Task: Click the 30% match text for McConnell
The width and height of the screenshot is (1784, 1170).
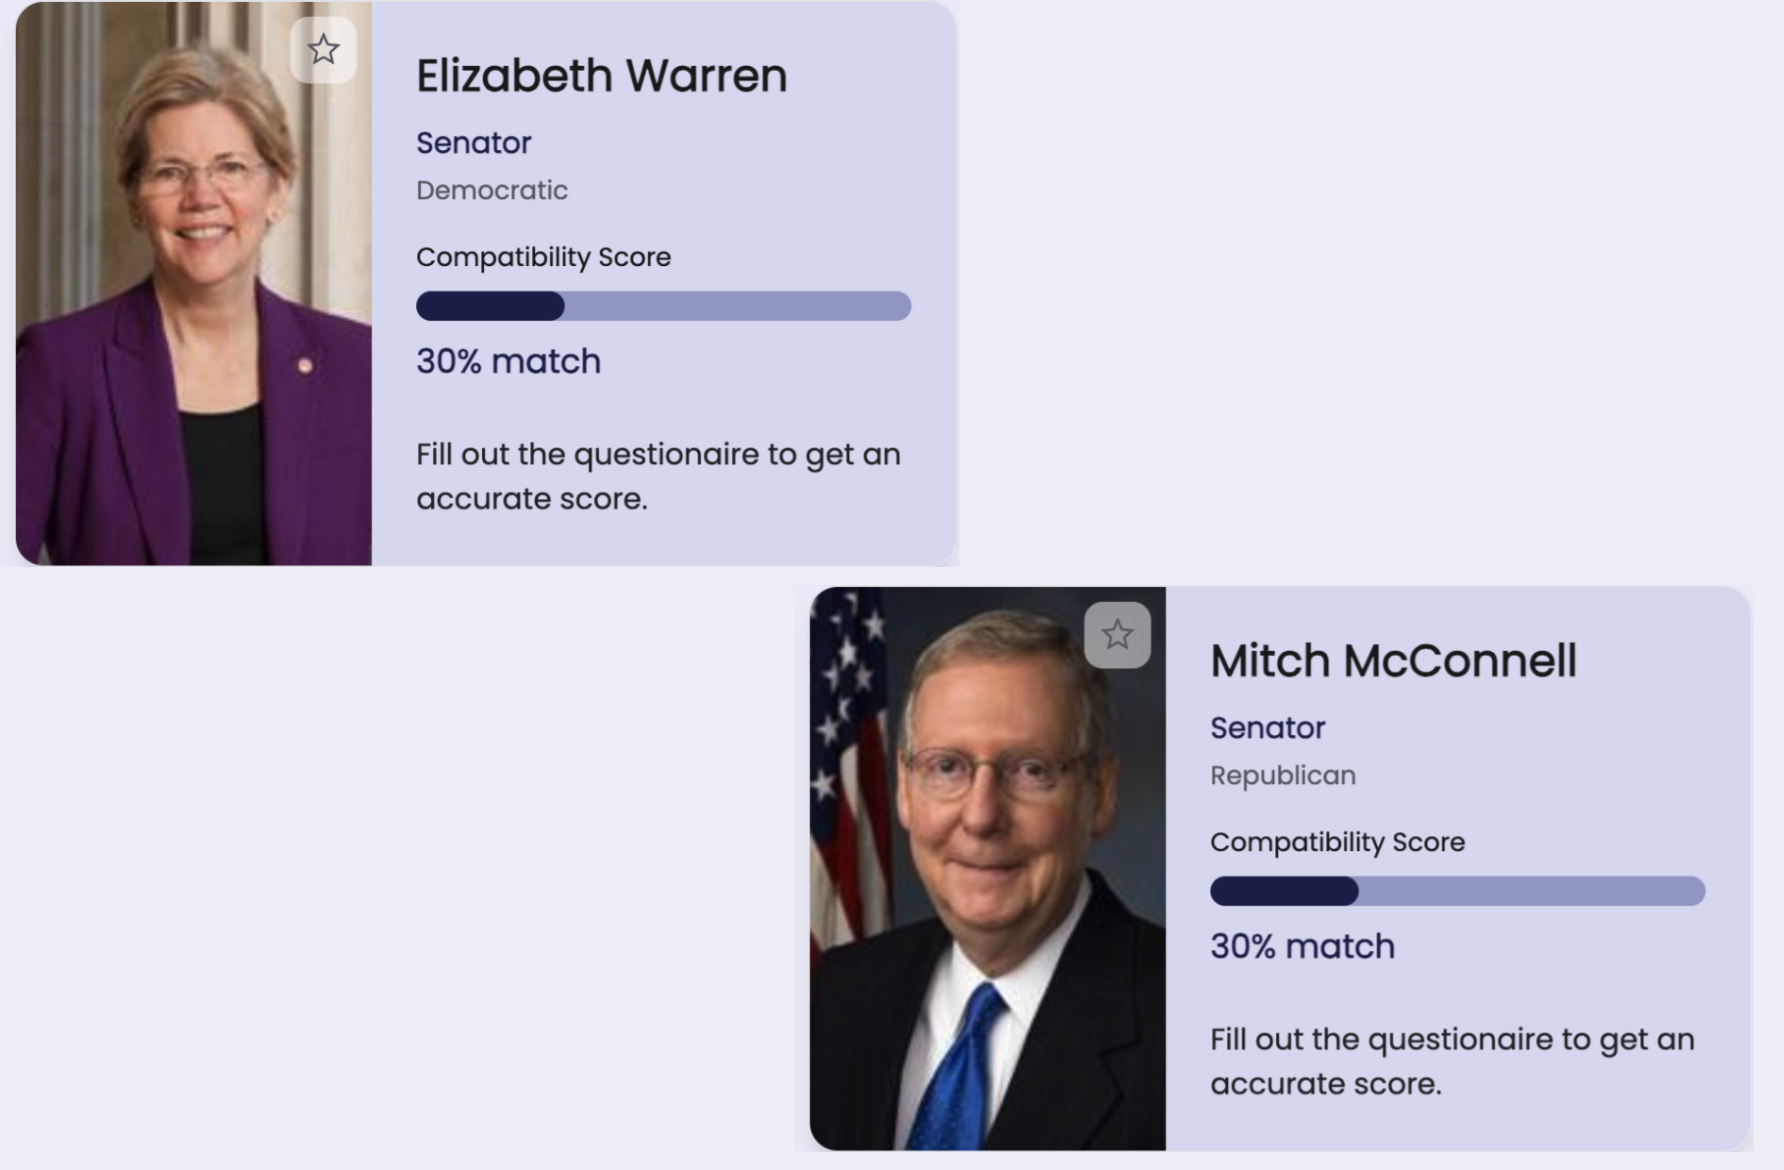Action: [1302, 946]
